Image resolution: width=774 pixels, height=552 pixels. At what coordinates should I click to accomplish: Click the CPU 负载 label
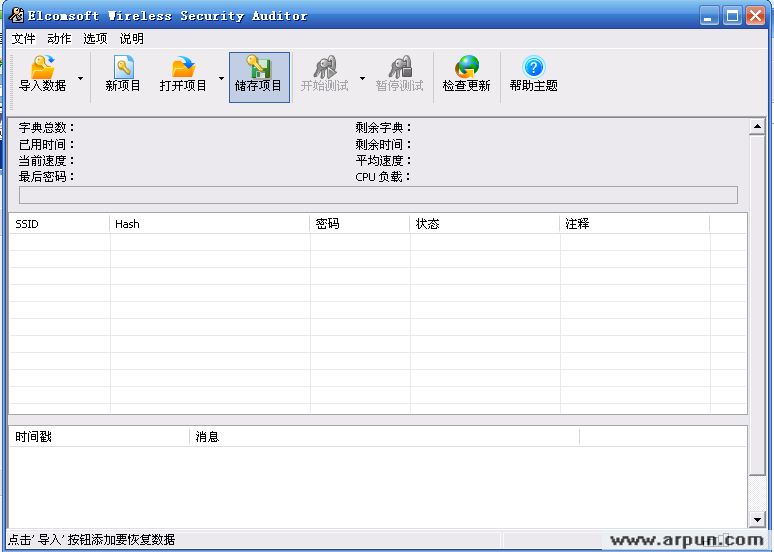[x=383, y=176]
